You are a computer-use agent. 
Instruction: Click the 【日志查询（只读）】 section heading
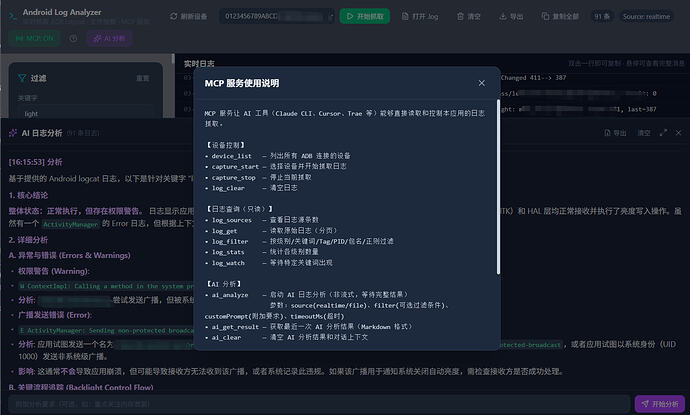click(x=240, y=209)
